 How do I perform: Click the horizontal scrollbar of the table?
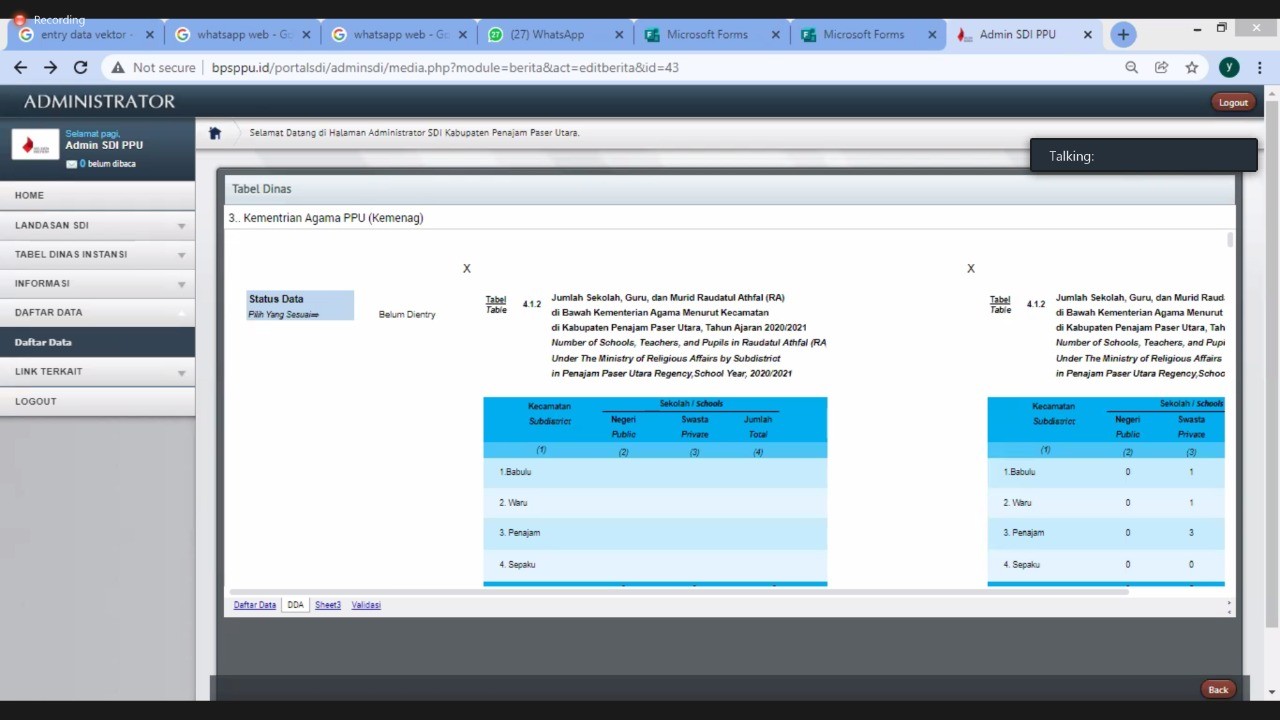tap(680, 592)
